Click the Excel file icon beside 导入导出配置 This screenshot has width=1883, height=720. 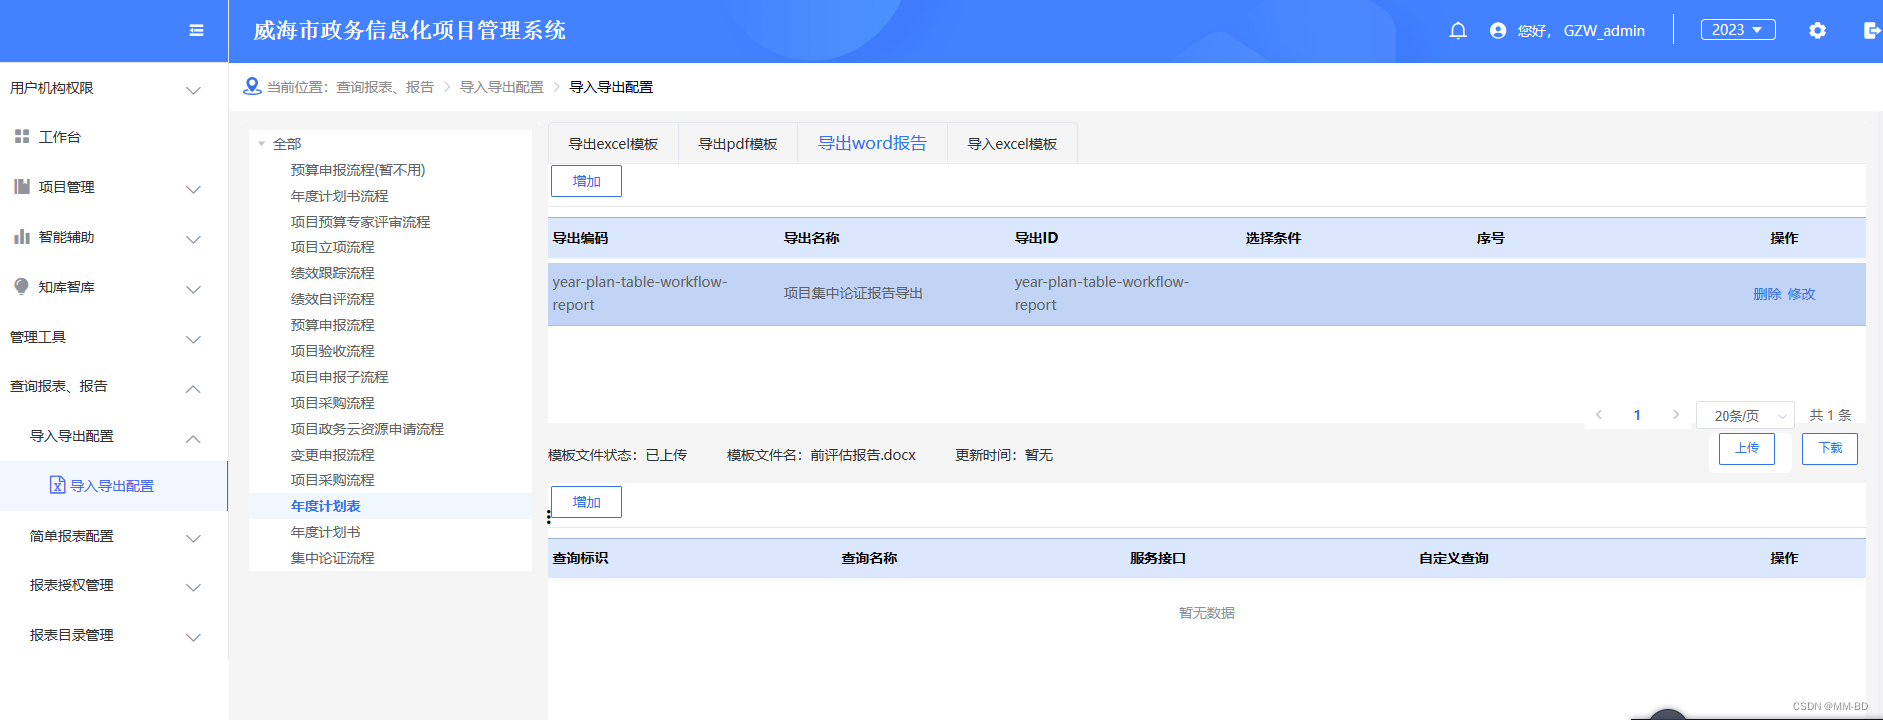point(58,485)
